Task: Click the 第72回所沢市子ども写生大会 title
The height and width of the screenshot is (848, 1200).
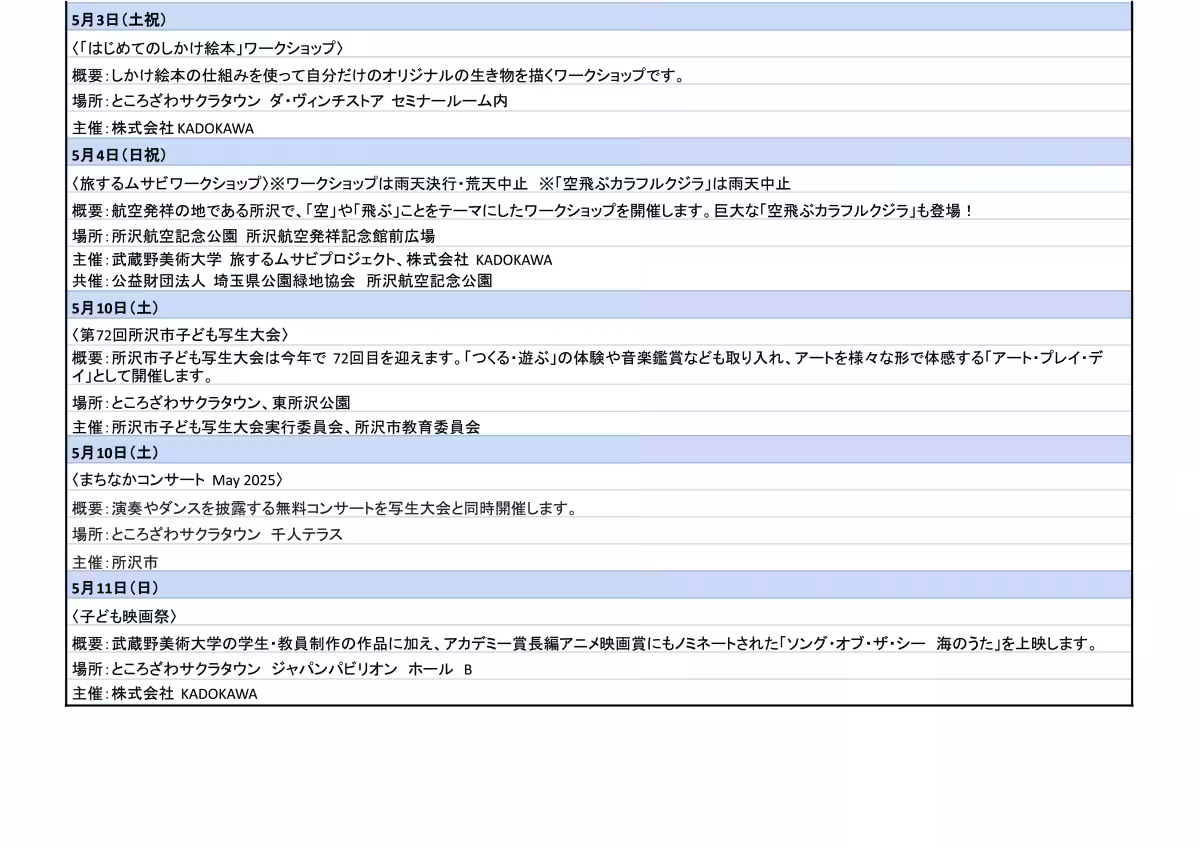Action: click(181, 334)
